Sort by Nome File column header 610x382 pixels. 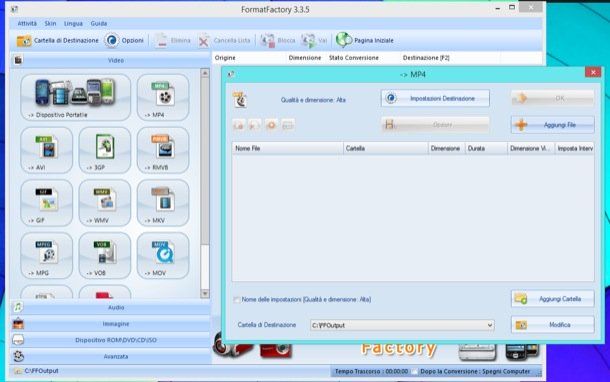[287, 148]
